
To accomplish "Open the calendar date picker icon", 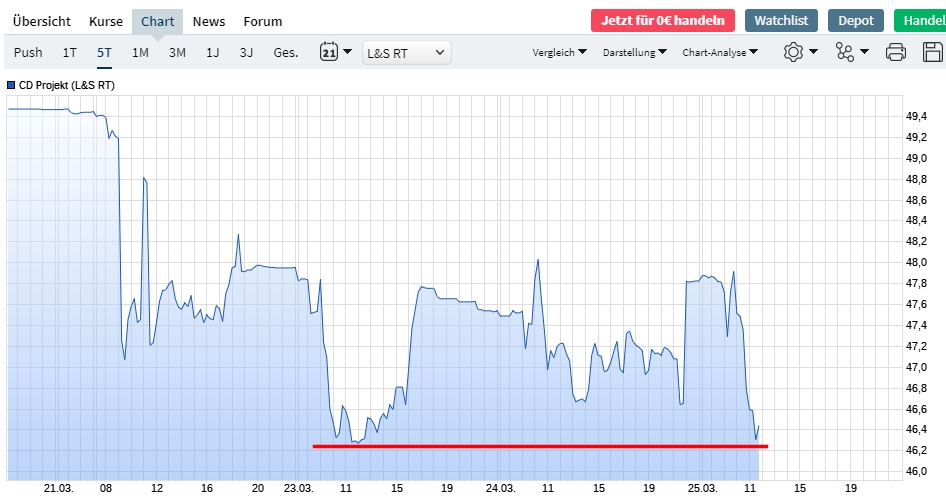I will coord(329,52).
